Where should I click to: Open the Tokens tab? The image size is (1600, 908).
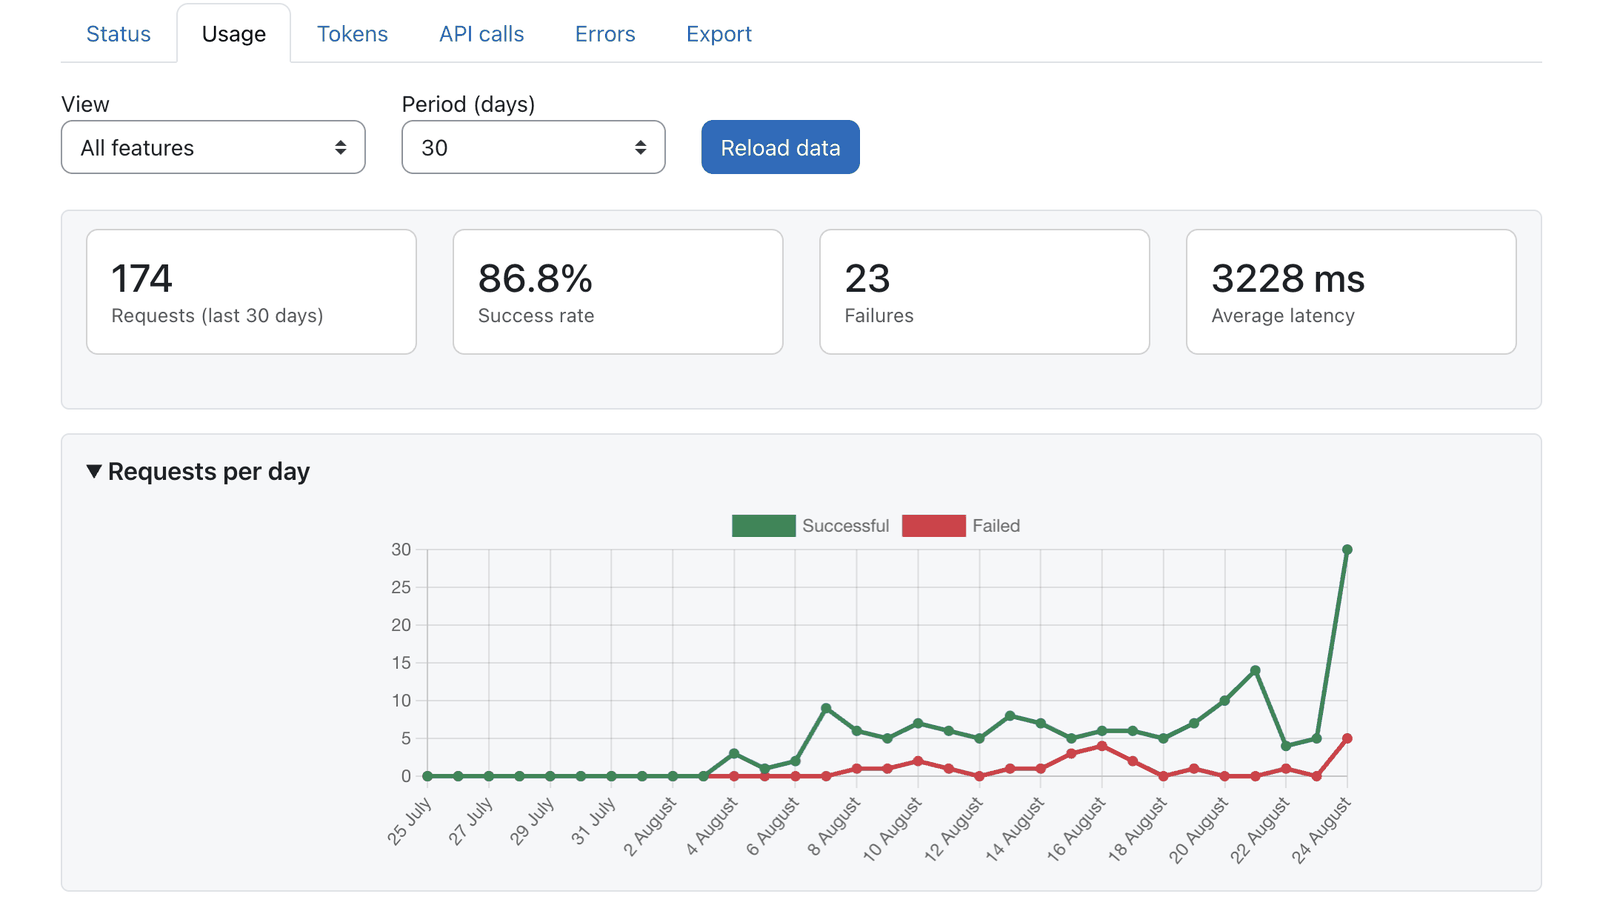click(352, 34)
